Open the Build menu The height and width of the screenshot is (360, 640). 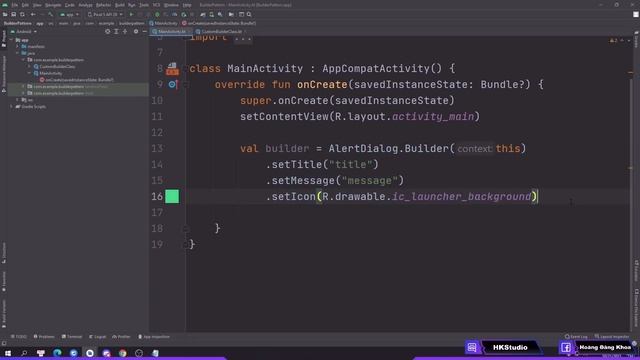120,5
